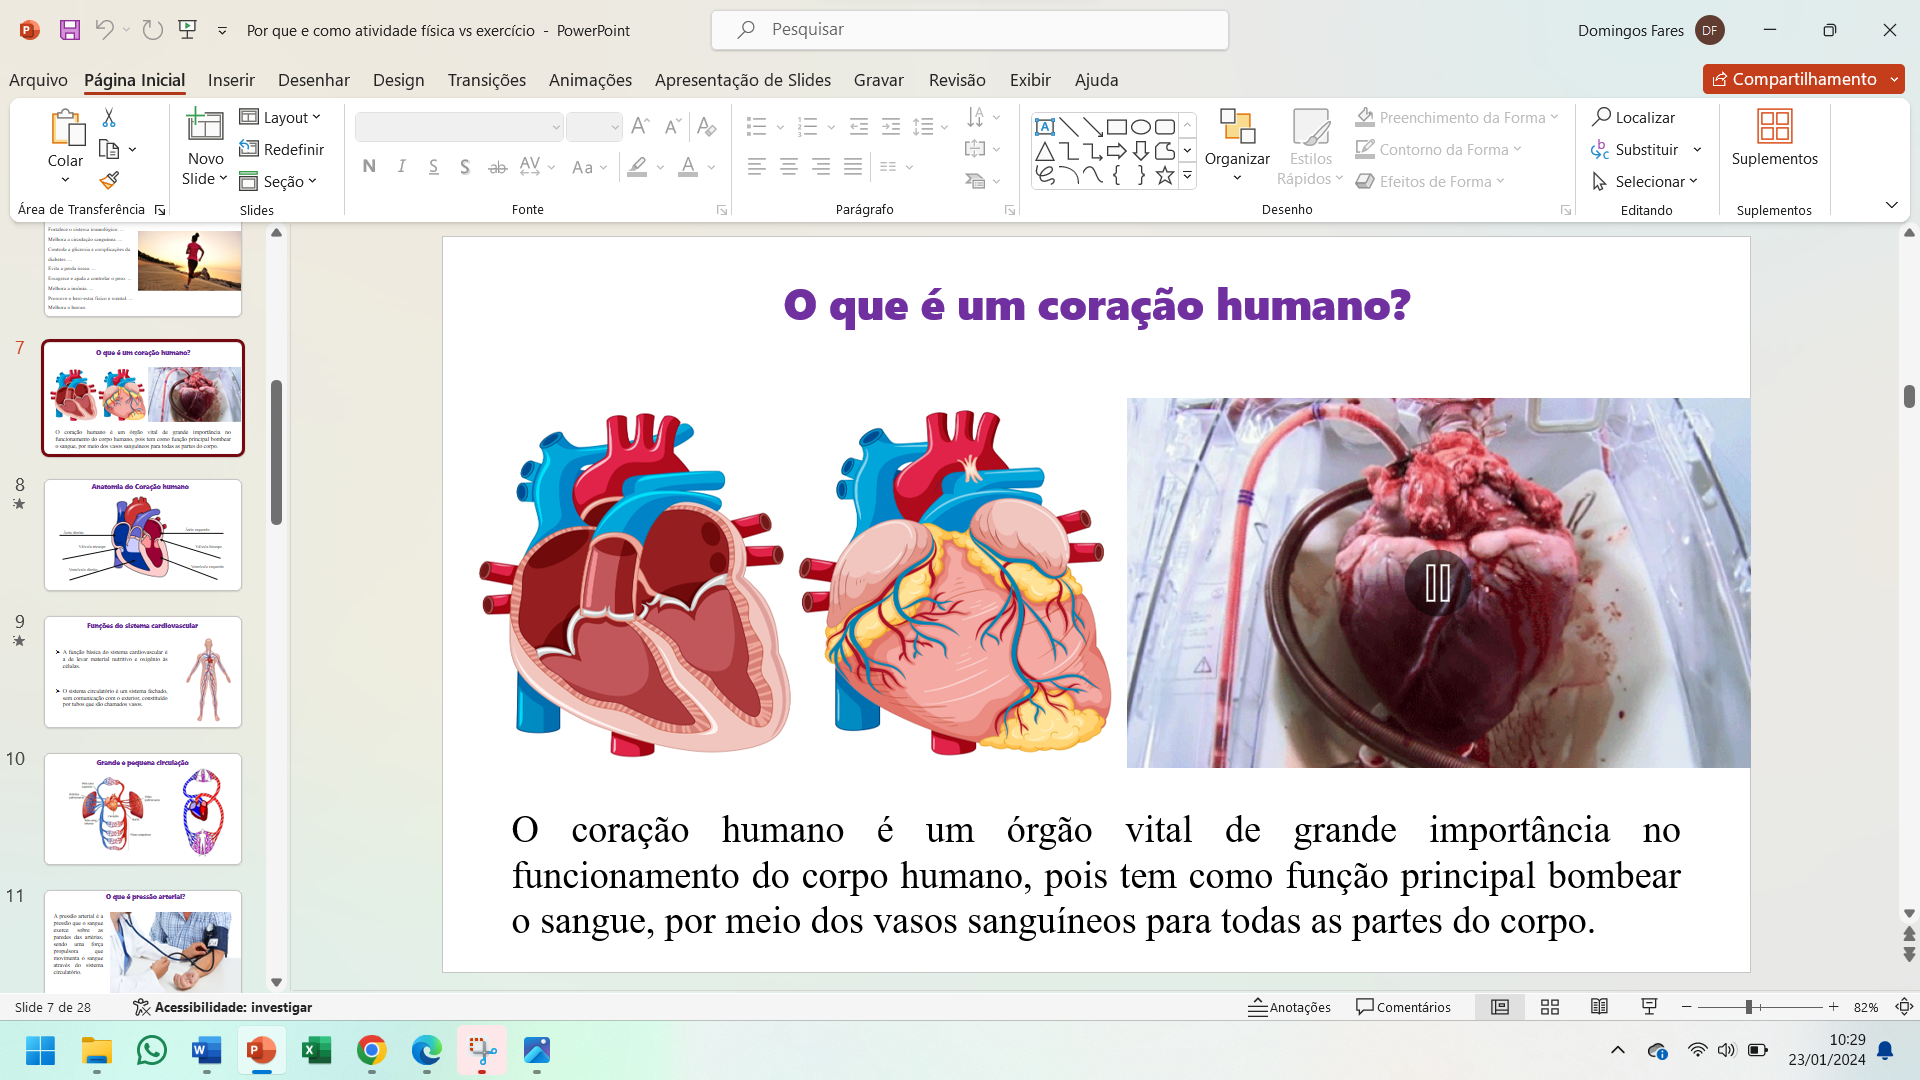The image size is (1920, 1080).
Task: Increase font size with large A icon
Action: tap(641, 127)
